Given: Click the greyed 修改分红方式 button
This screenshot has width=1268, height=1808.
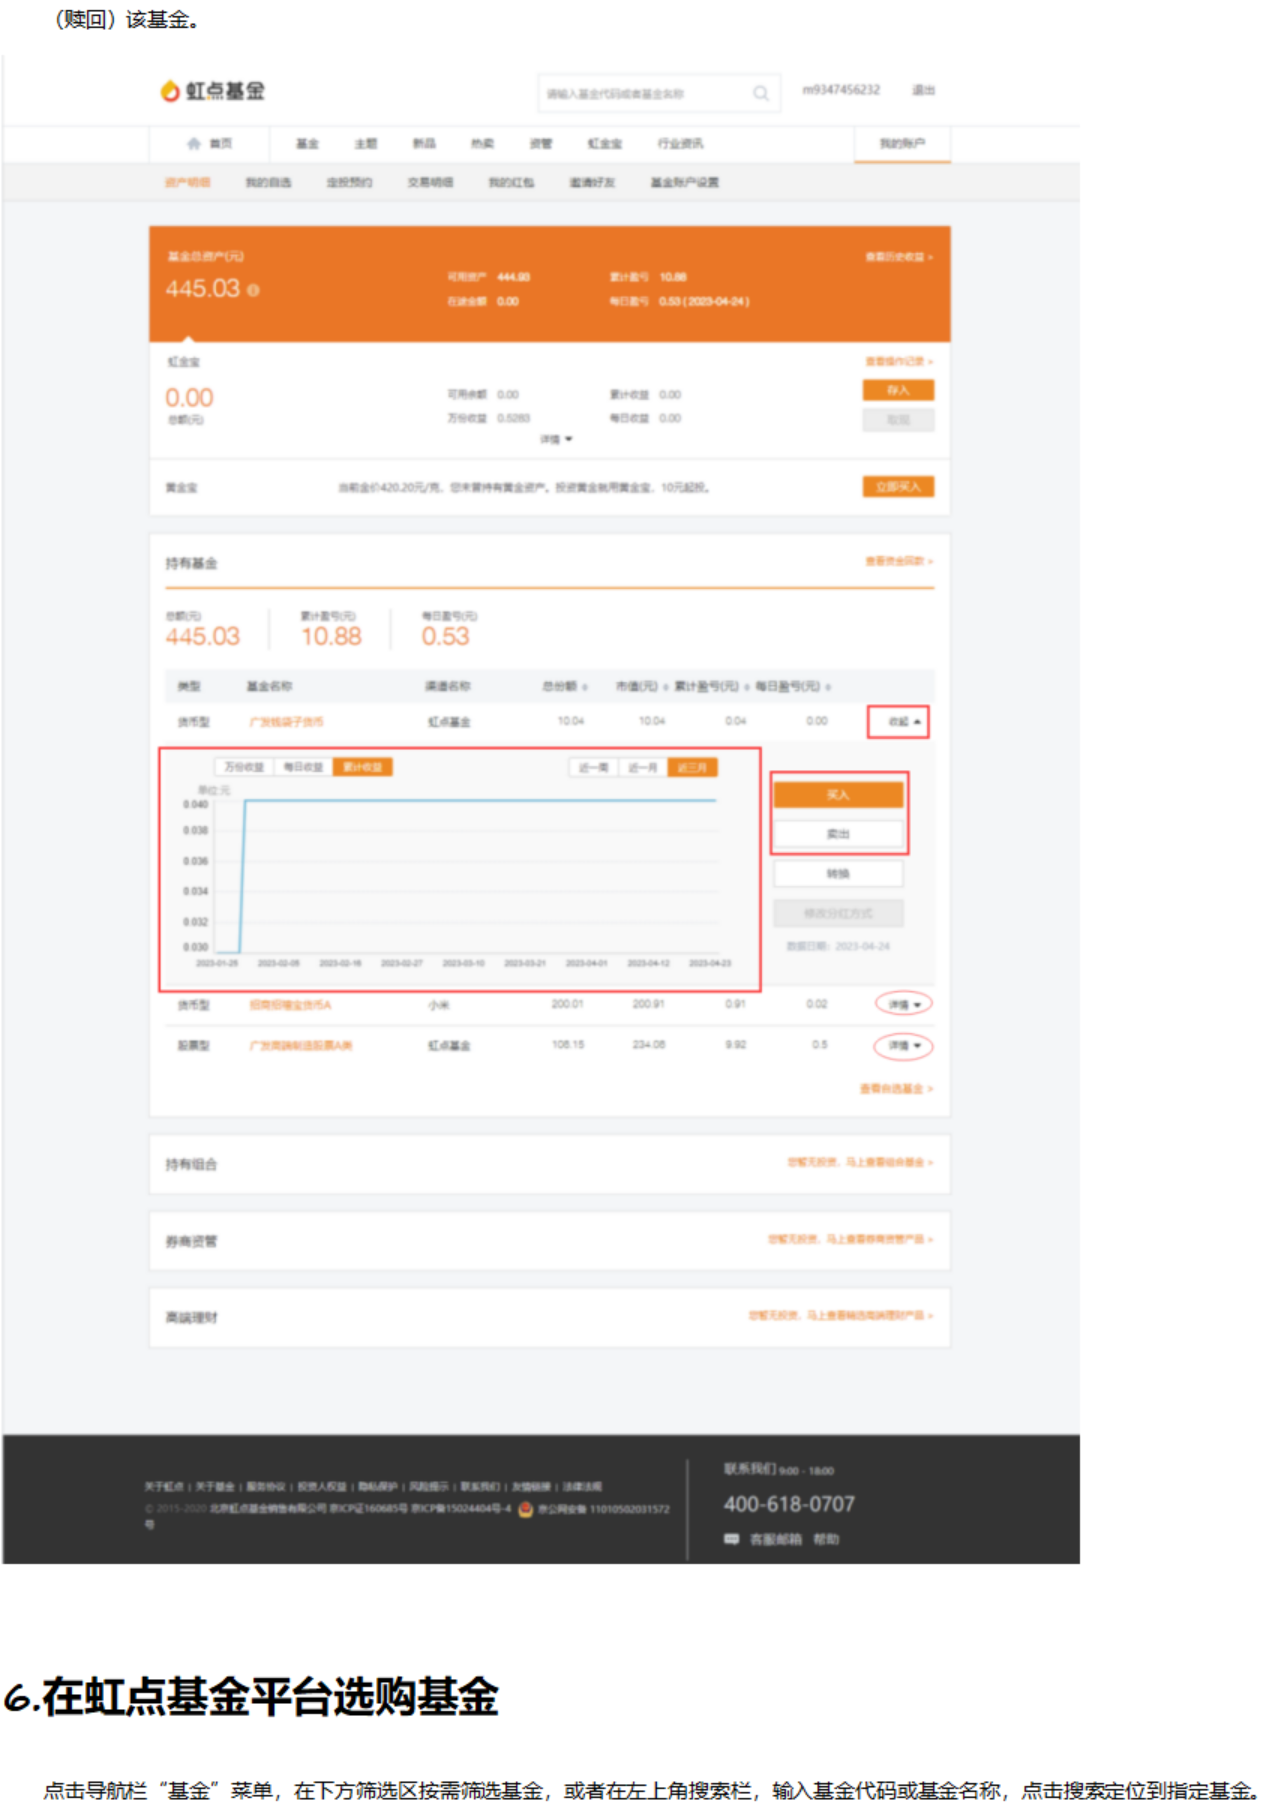Looking at the screenshot, I should click(838, 913).
